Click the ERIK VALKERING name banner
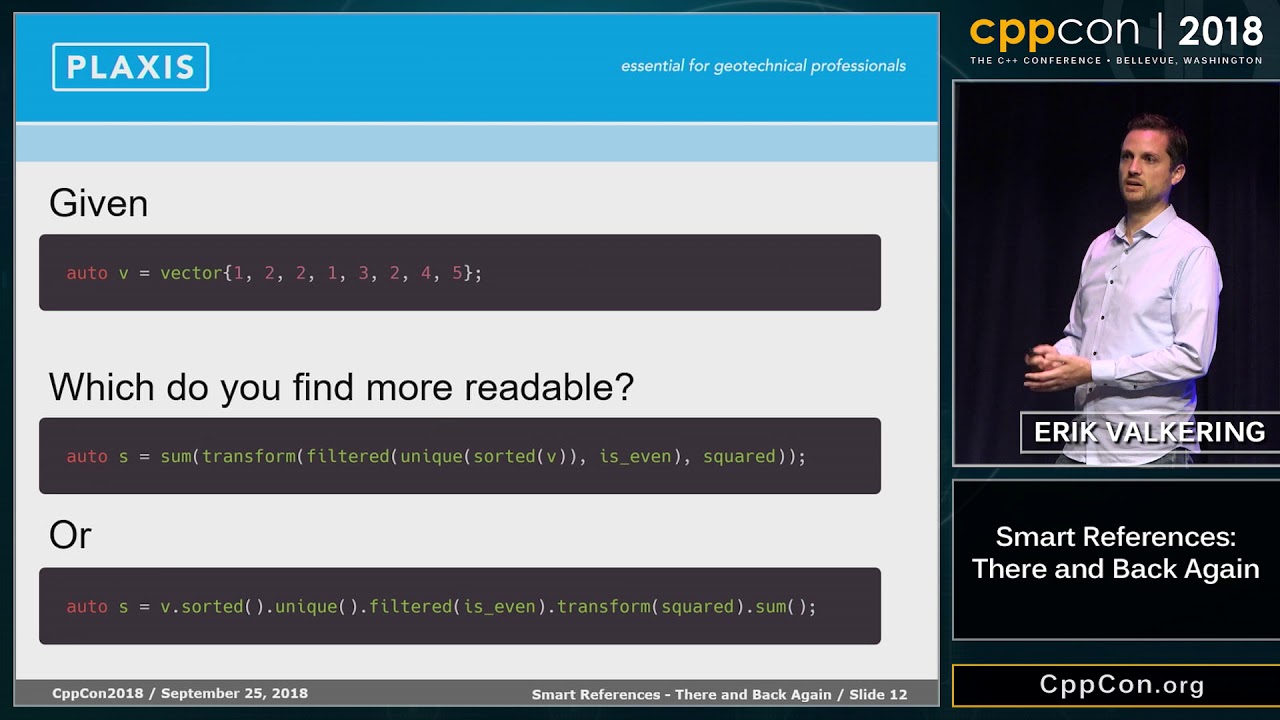This screenshot has width=1280, height=720. click(1149, 432)
